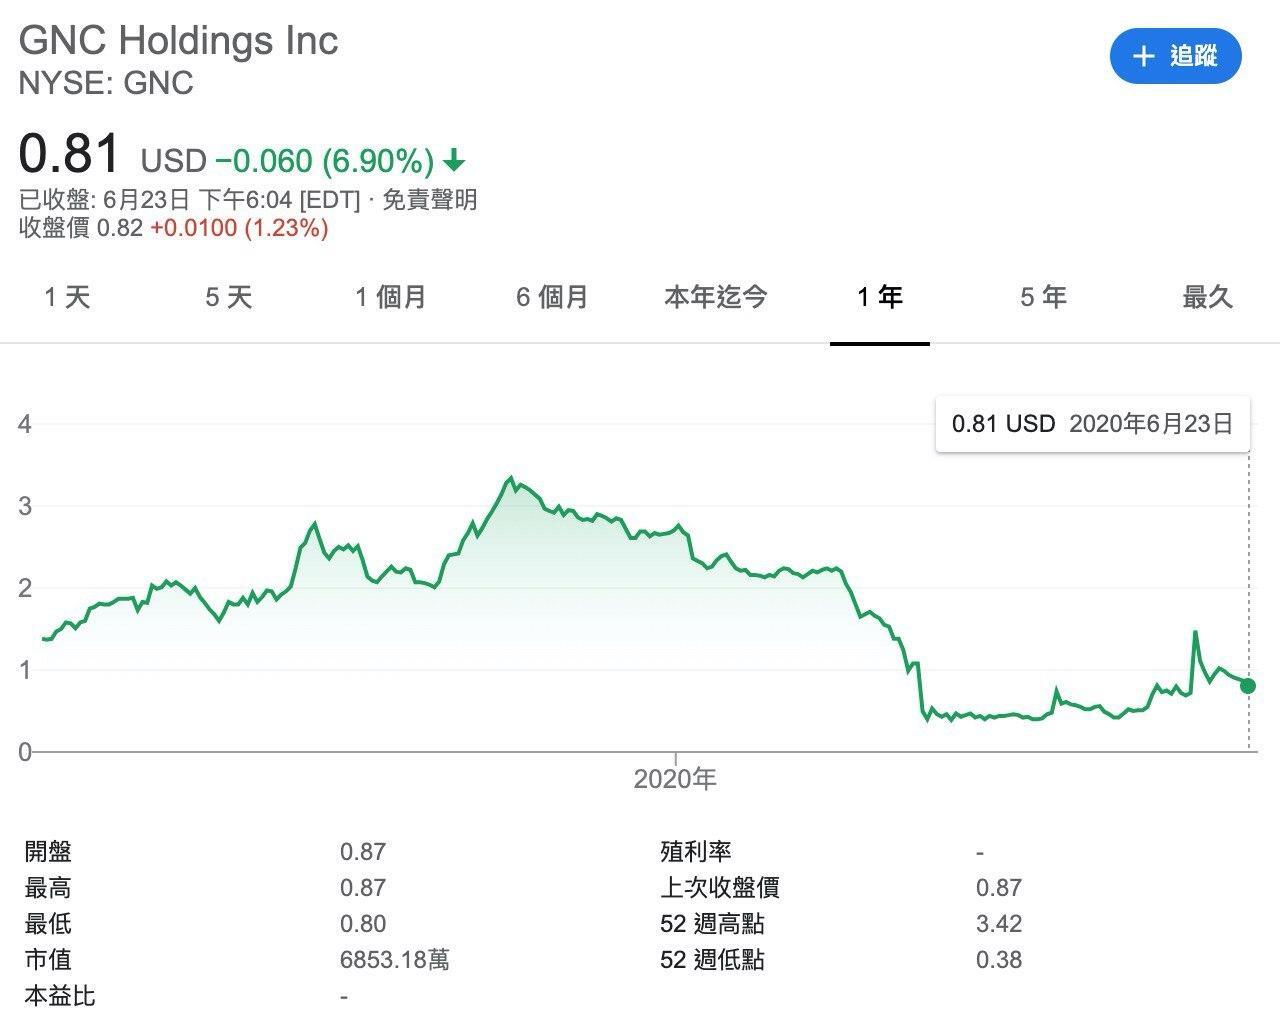Click the 2020年 axis label
Image resolution: width=1280 pixels, height=1036 pixels.
(675, 779)
